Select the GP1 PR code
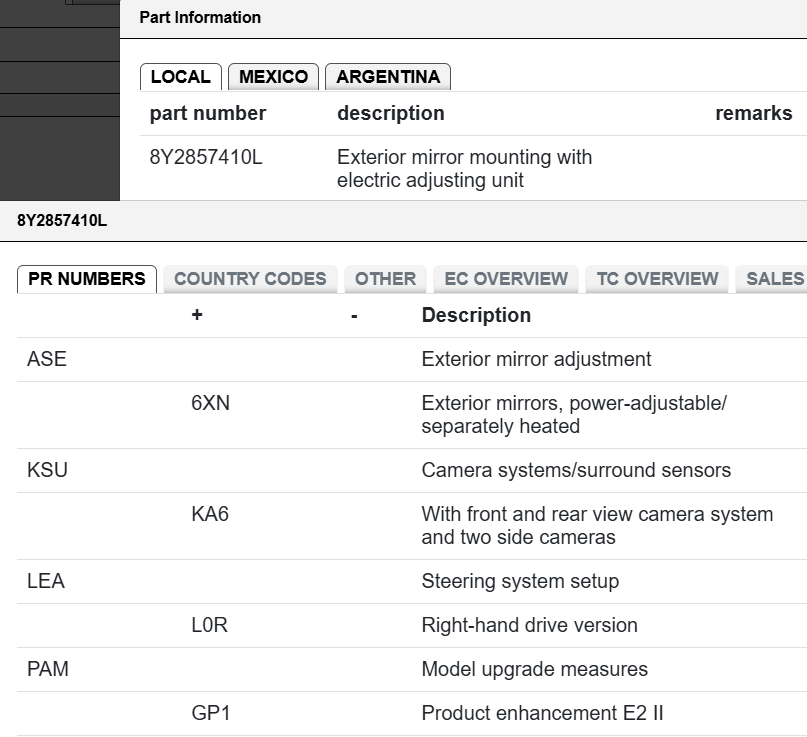Image resolution: width=807 pixels, height=737 pixels. [210, 713]
